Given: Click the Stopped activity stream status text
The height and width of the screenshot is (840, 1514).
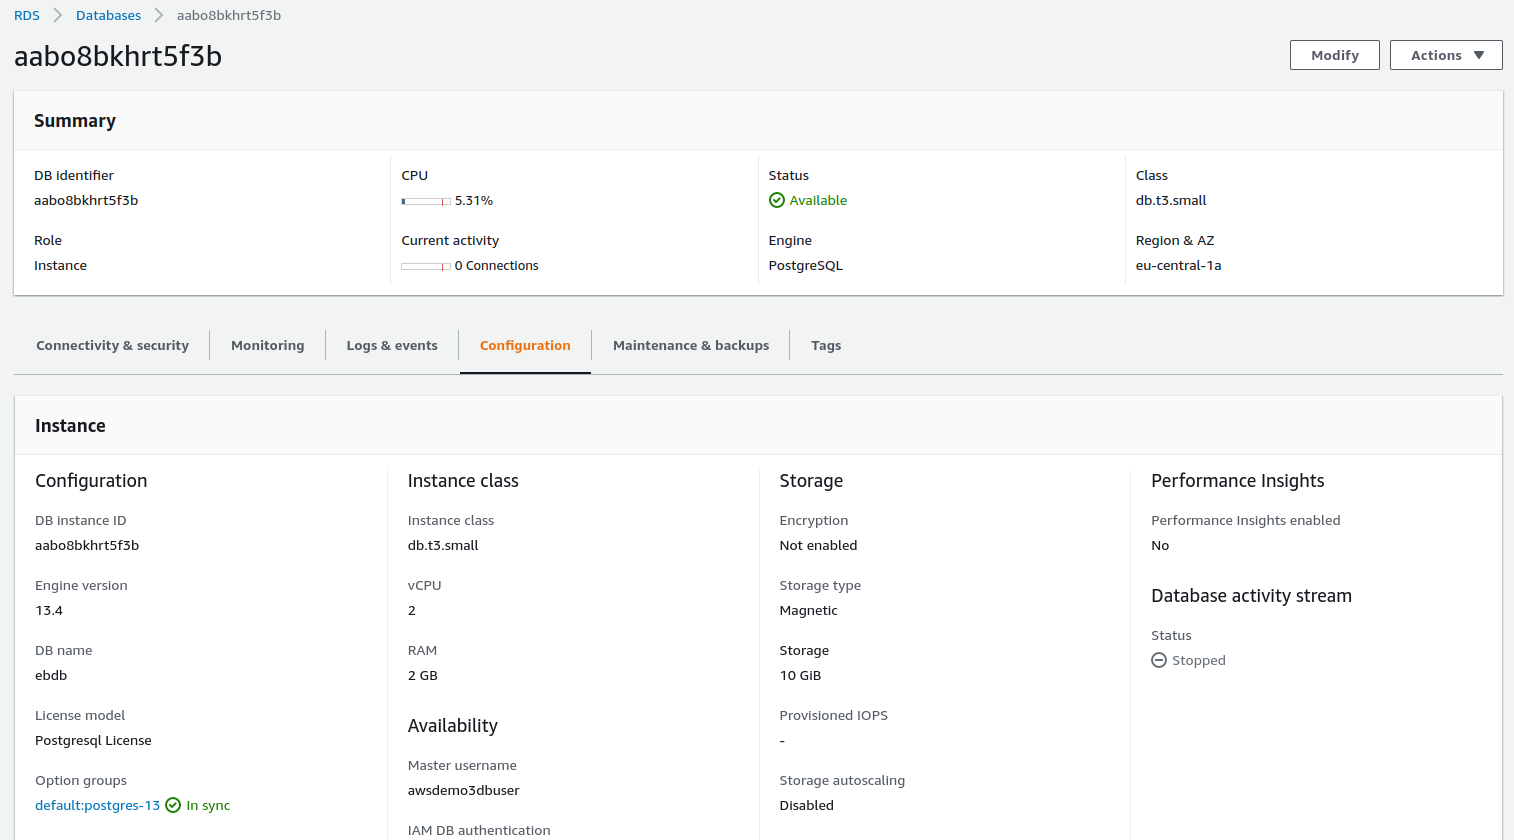Looking at the screenshot, I should 1199,660.
